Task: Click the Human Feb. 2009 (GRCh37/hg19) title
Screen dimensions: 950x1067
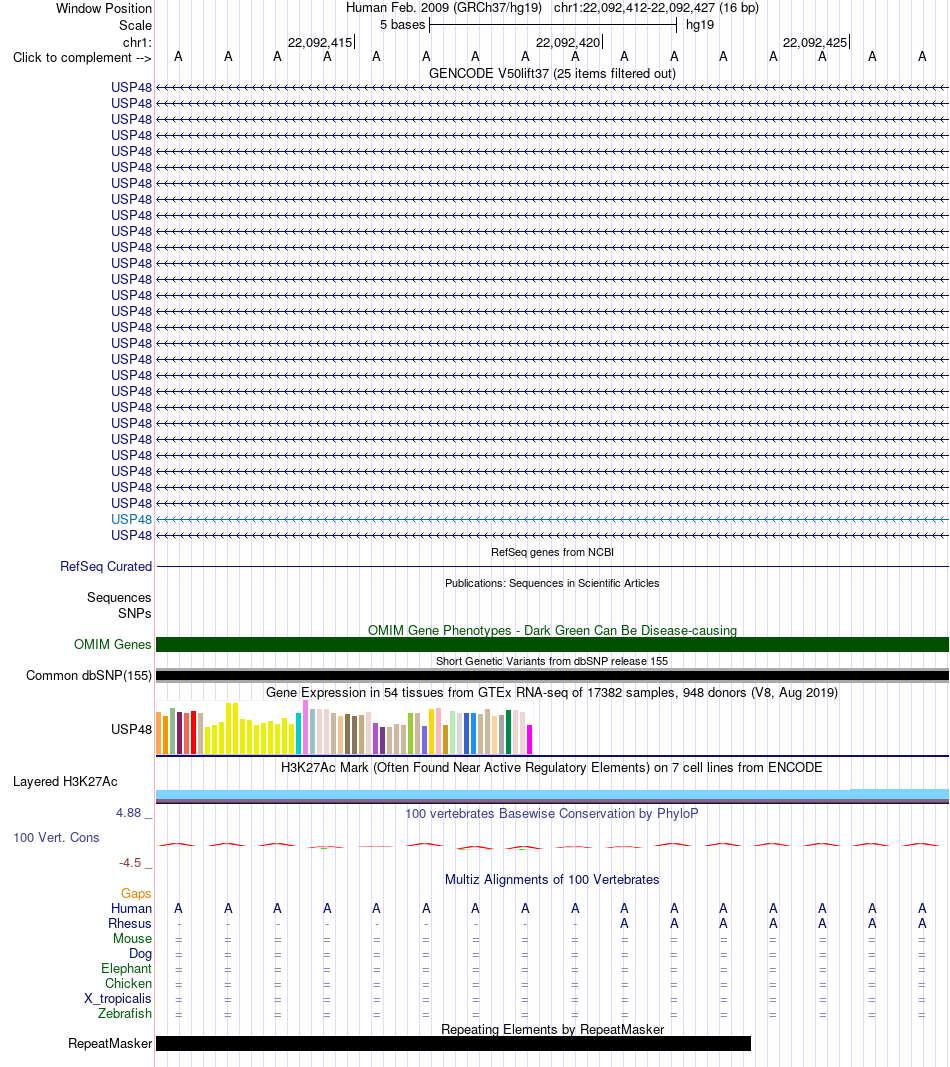Action: [x=444, y=8]
